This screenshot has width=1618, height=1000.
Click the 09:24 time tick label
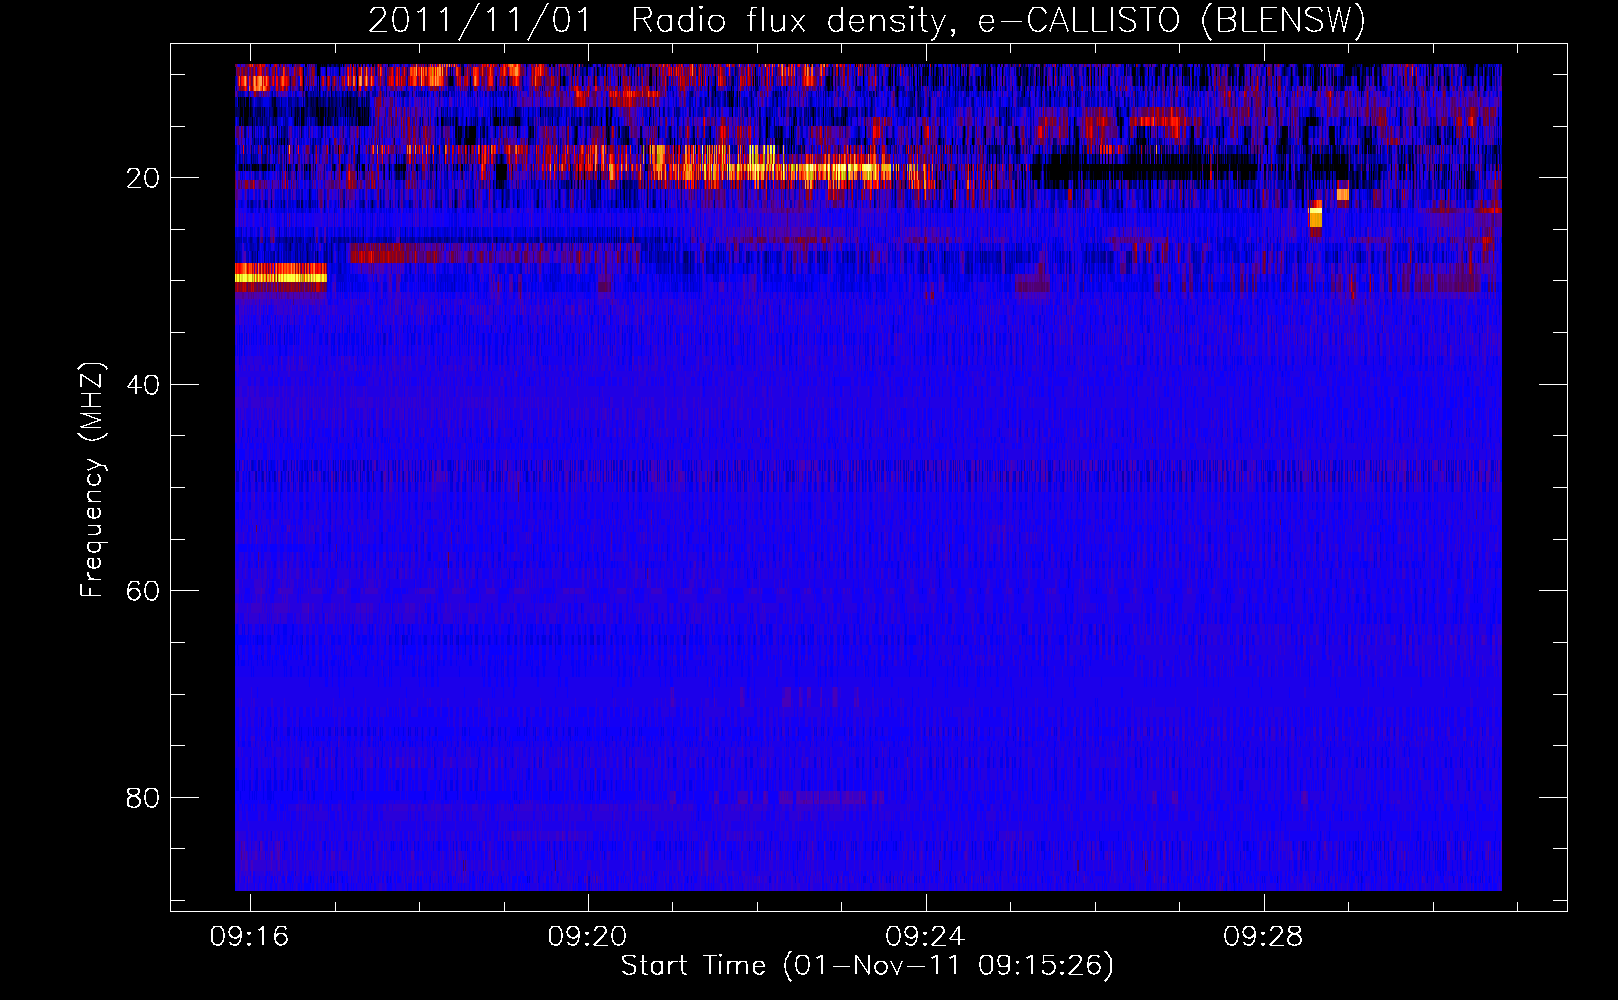pos(925,936)
